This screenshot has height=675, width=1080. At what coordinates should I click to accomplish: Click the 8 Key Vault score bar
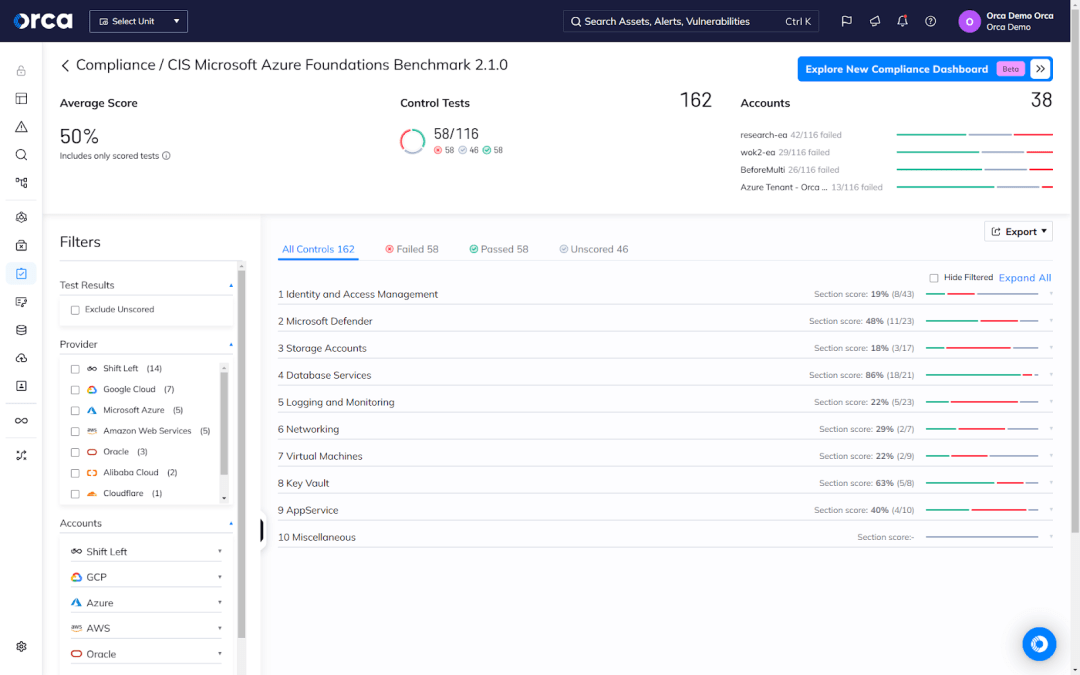click(x=982, y=484)
